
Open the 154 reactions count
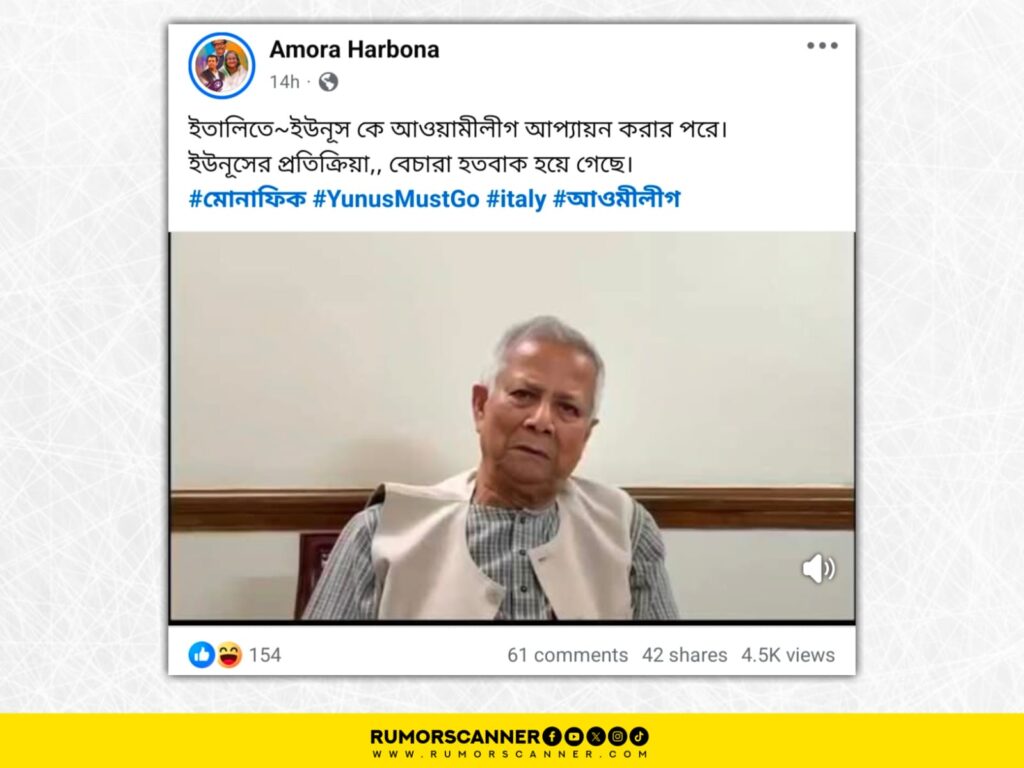point(265,655)
